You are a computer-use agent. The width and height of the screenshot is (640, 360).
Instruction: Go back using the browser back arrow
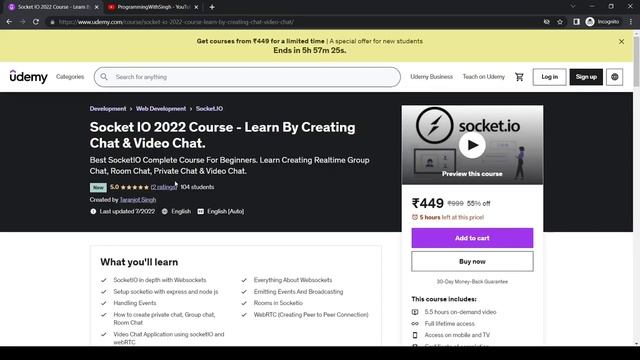[9, 22]
